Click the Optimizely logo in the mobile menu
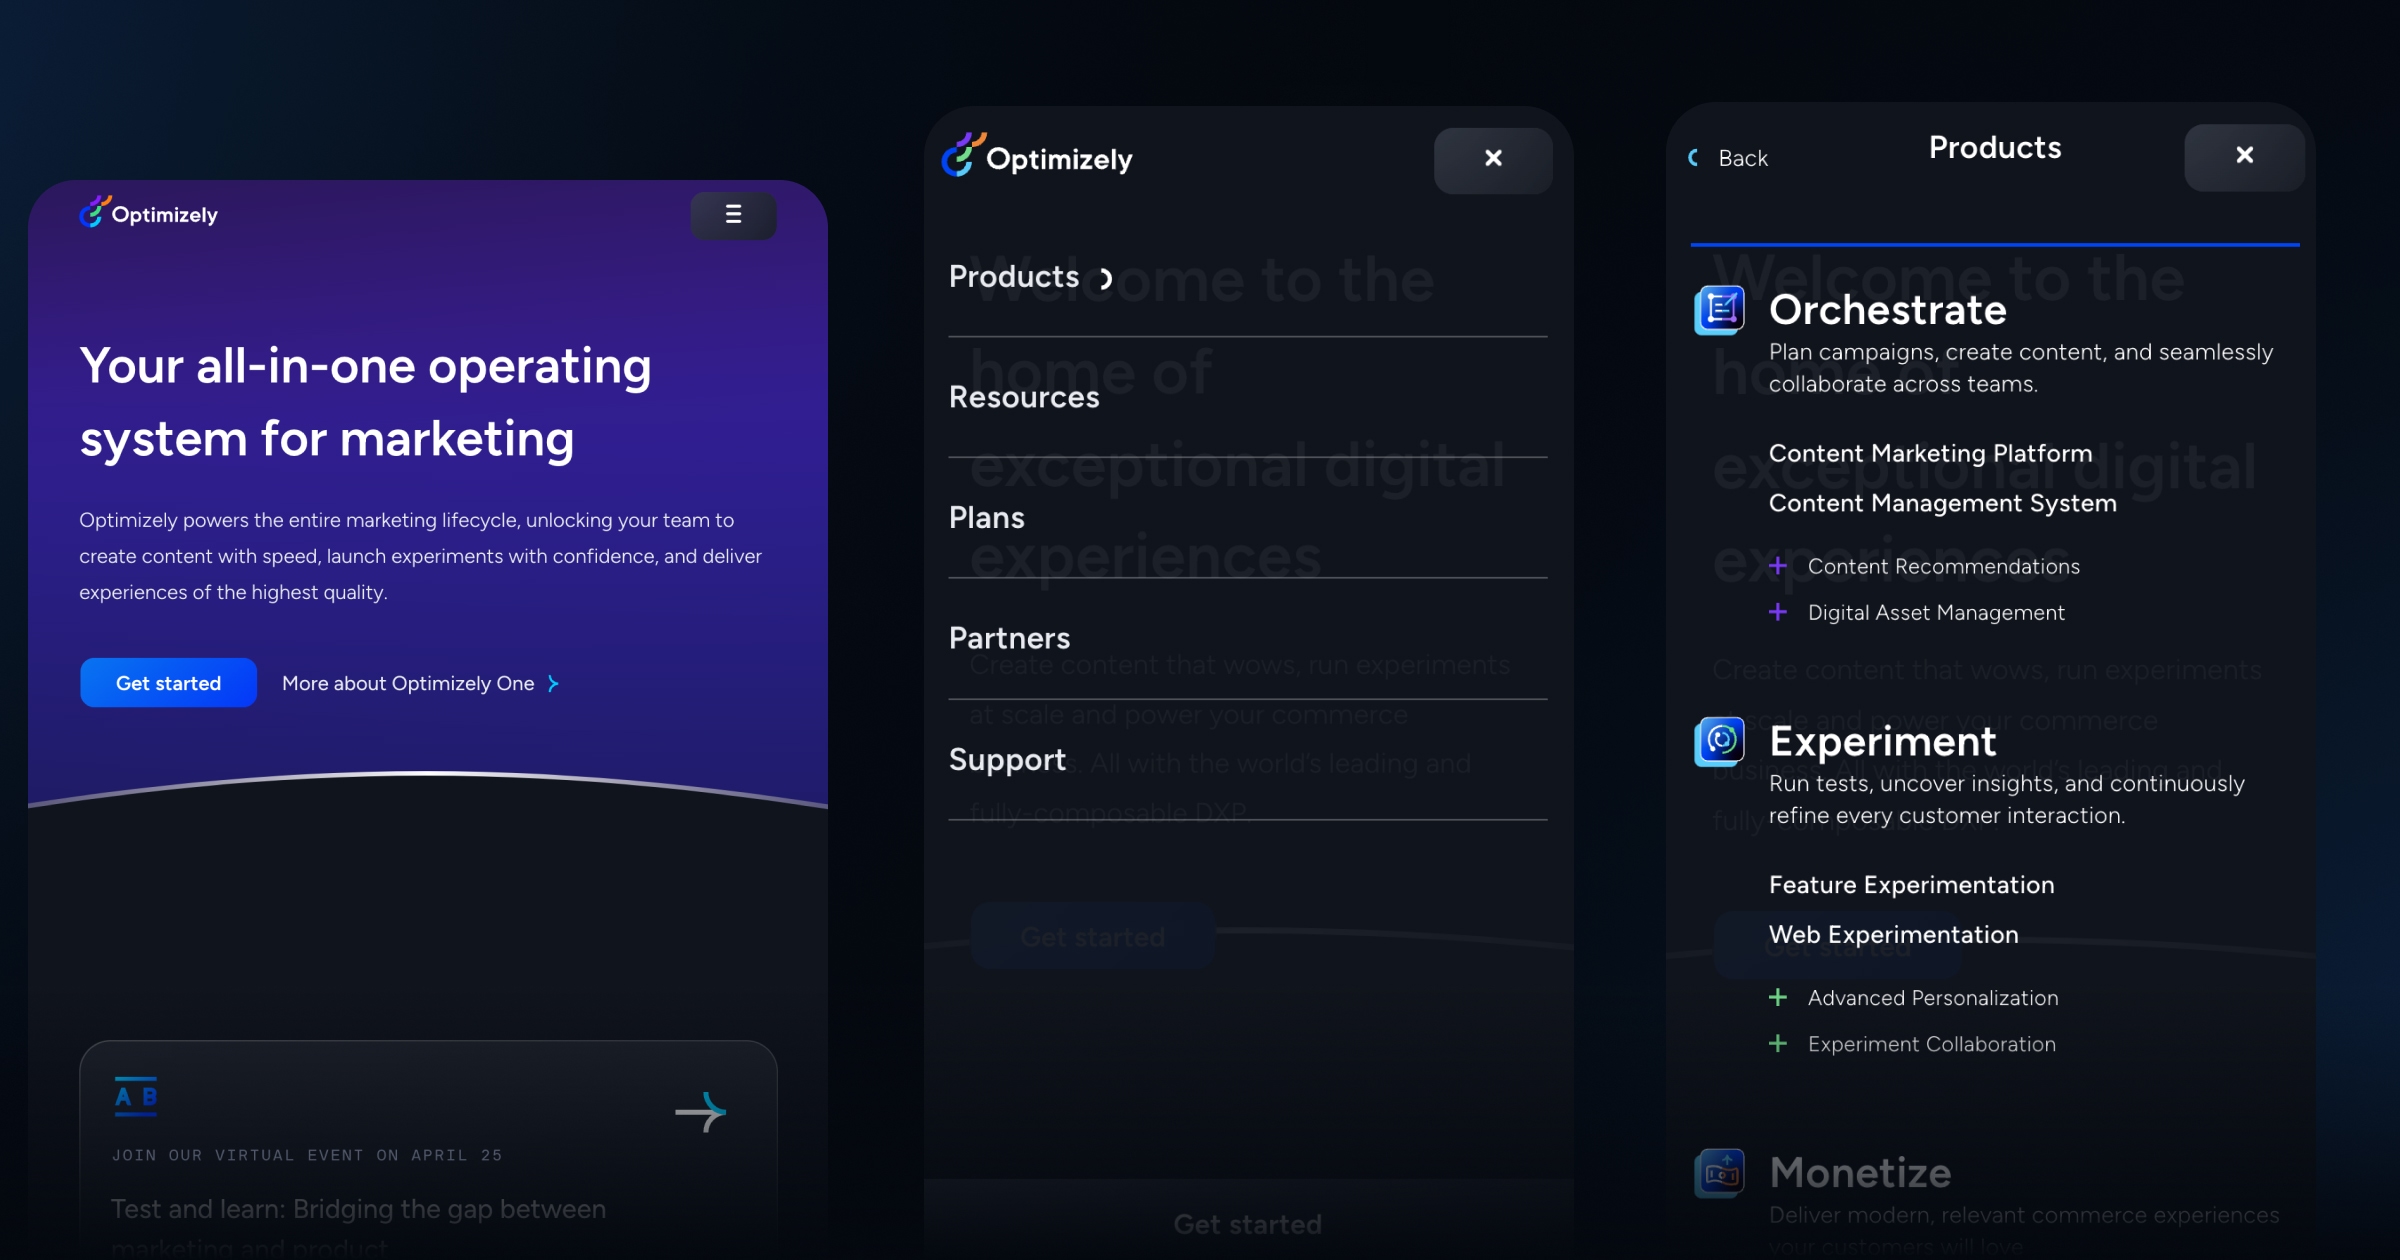 click(x=1037, y=157)
